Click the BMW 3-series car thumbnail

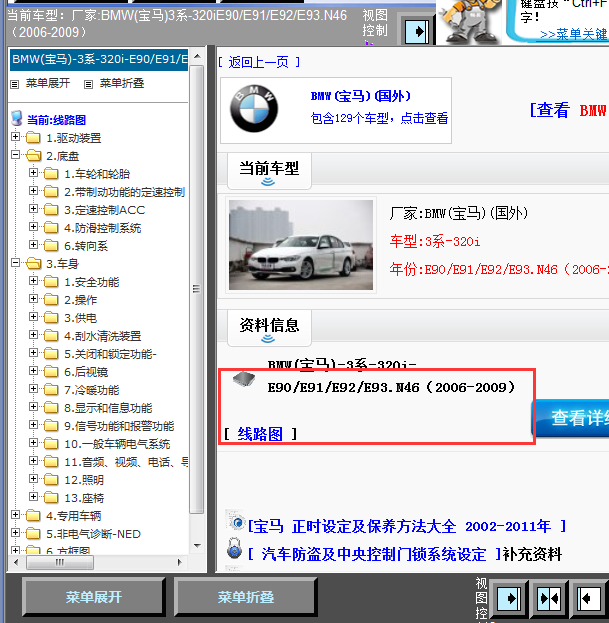point(301,245)
